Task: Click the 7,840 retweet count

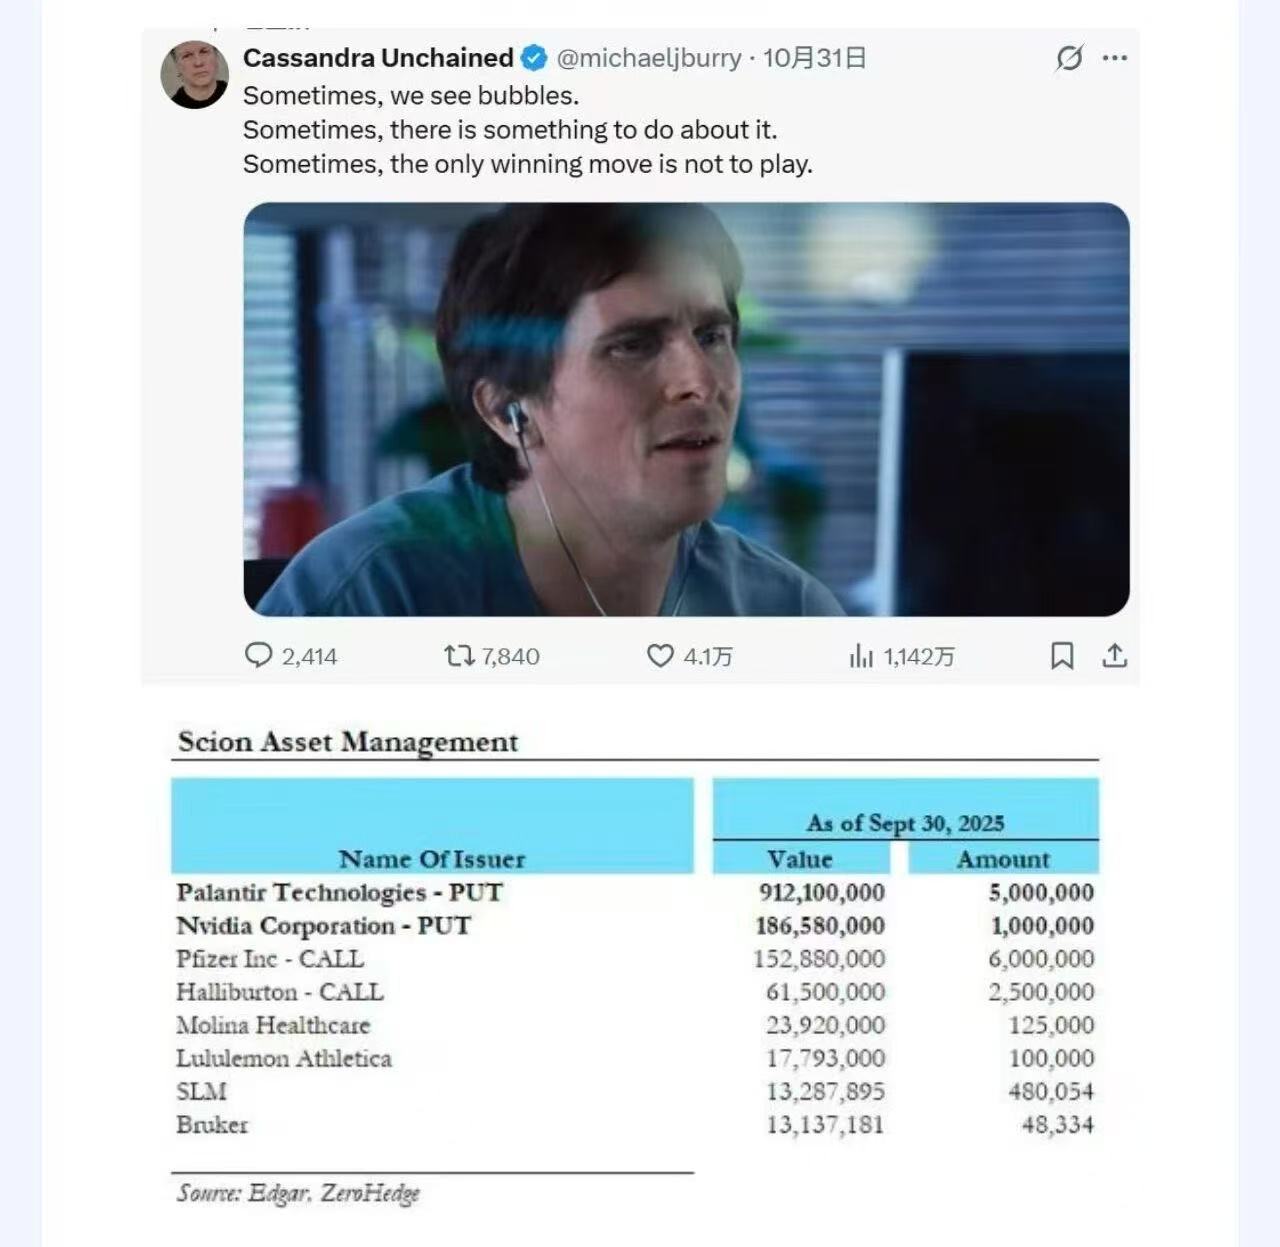Action: click(x=510, y=657)
